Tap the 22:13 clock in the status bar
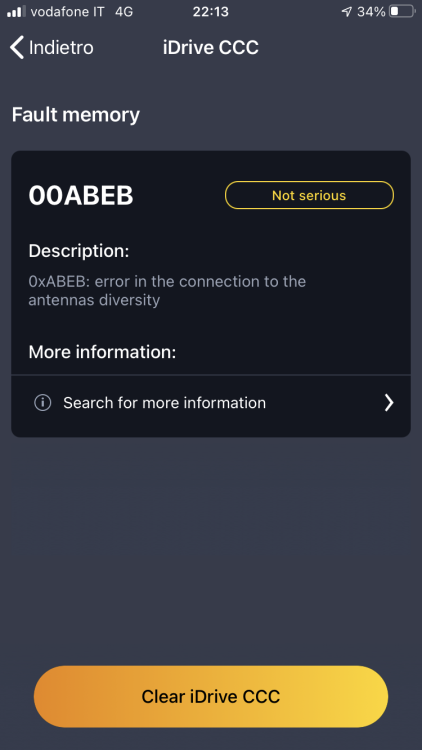This screenshot has height=750, width=422. tap(211, 11)
